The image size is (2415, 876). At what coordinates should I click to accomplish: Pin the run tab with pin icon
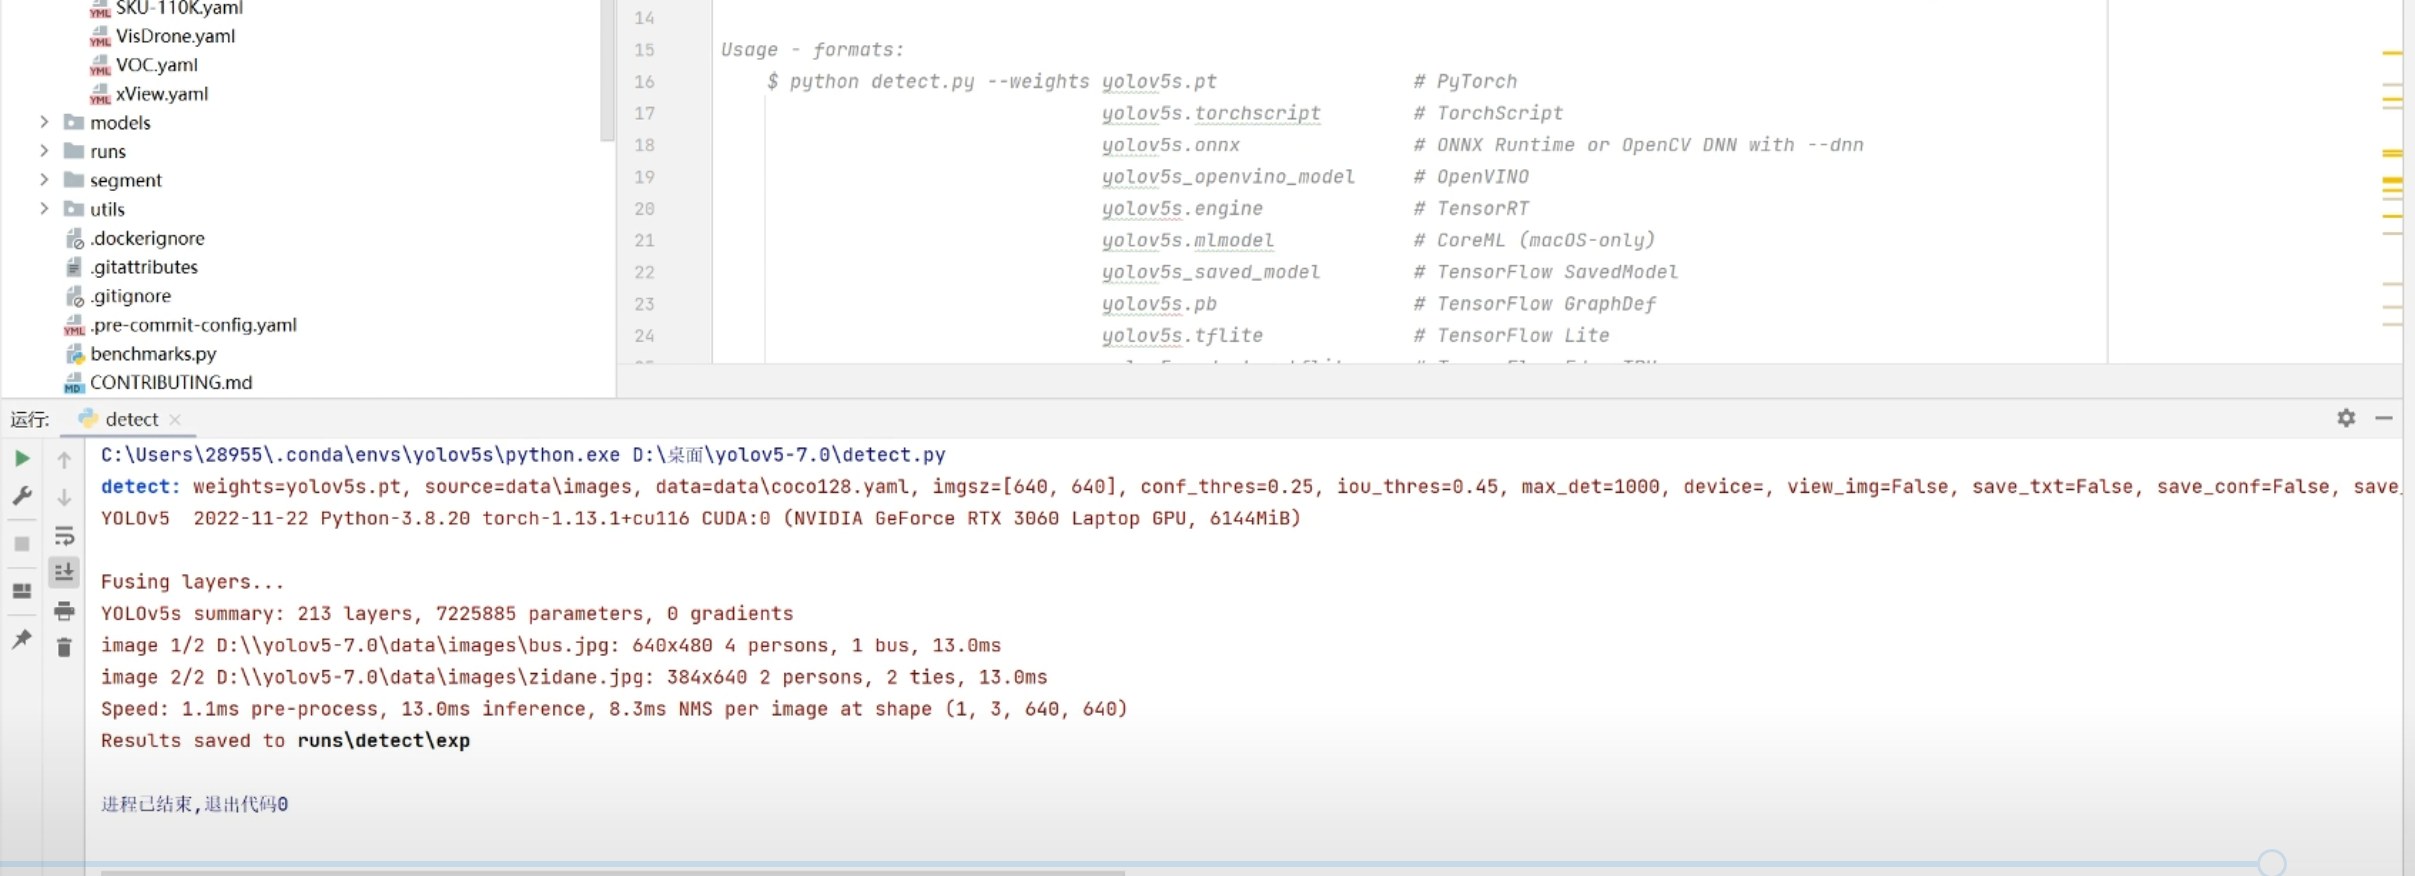(22, 639)
